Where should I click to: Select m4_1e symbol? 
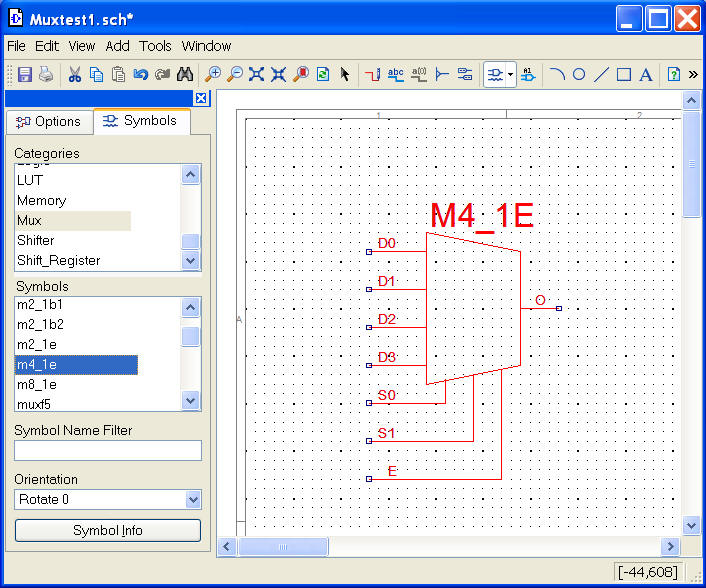coord(76,365)
